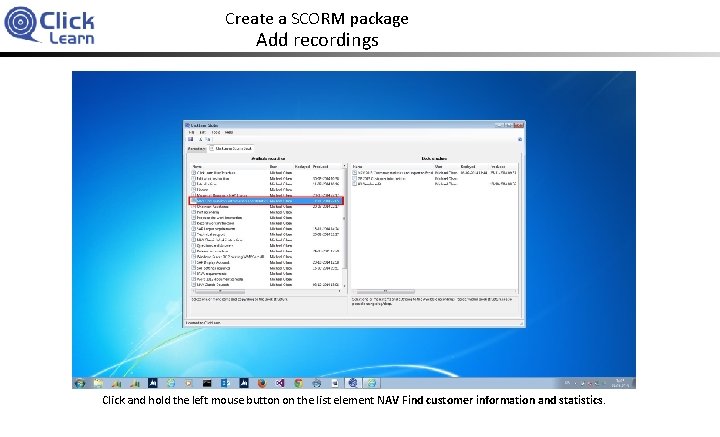Image resolution: width=720 pixels, height=437 pixels.
Task: Open Outlook from the taskbar
Action: (x=225, y=383)
